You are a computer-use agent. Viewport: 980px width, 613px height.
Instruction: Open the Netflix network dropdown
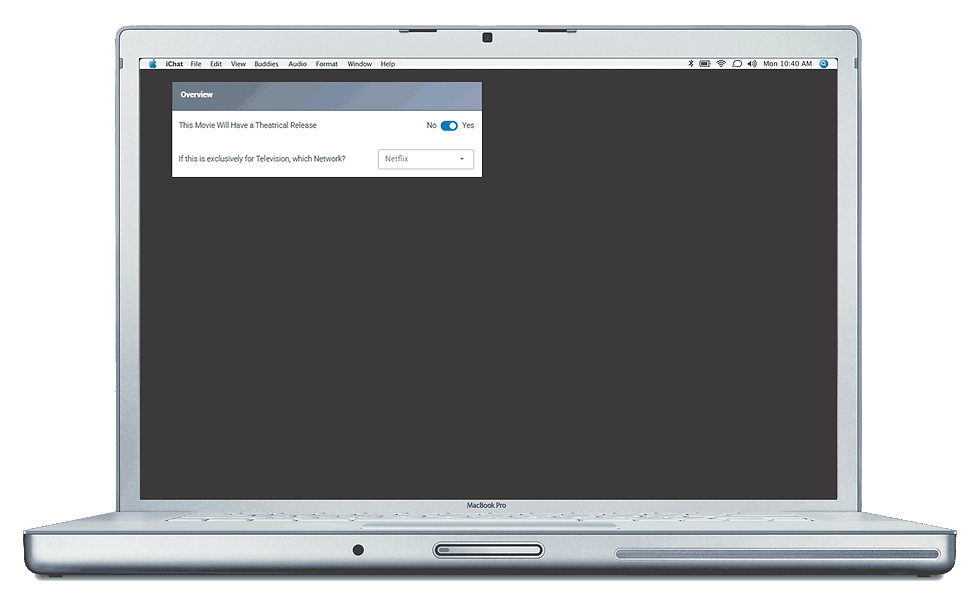click(x=426, y=159)
